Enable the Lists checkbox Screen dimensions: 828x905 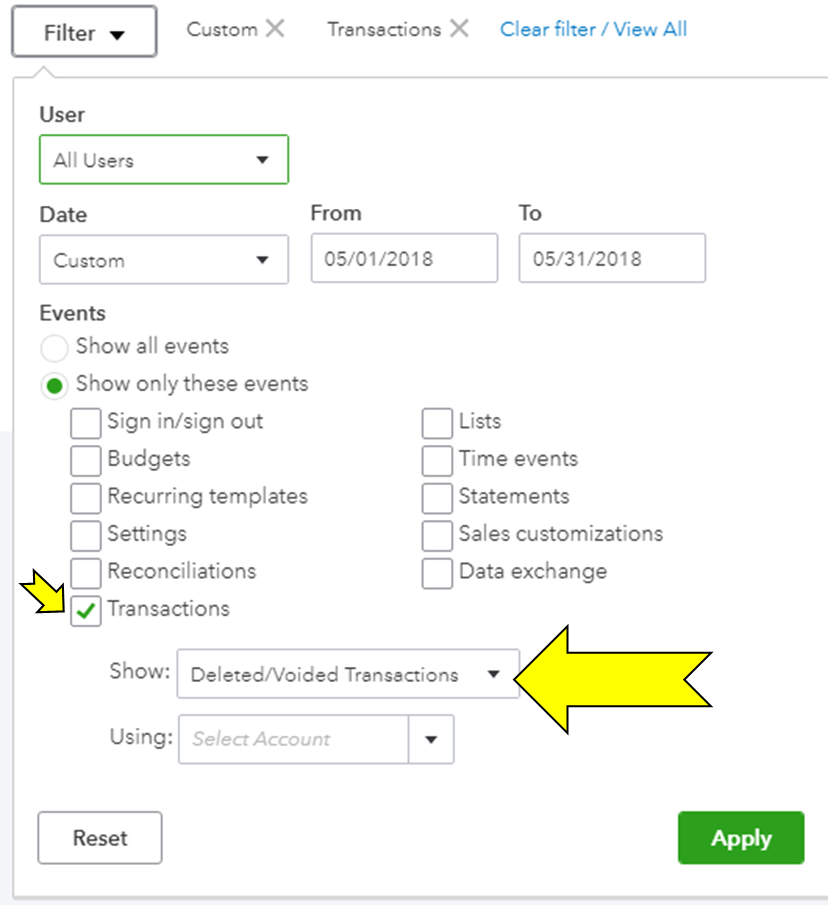coord(437,424)
